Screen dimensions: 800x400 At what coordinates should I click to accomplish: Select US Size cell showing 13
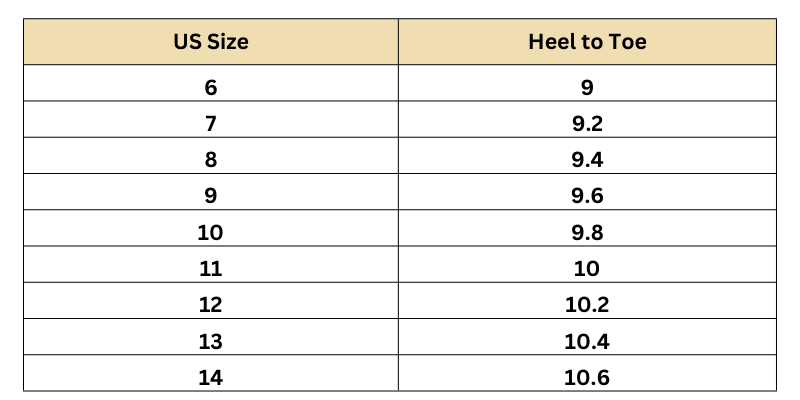point(210,342)
